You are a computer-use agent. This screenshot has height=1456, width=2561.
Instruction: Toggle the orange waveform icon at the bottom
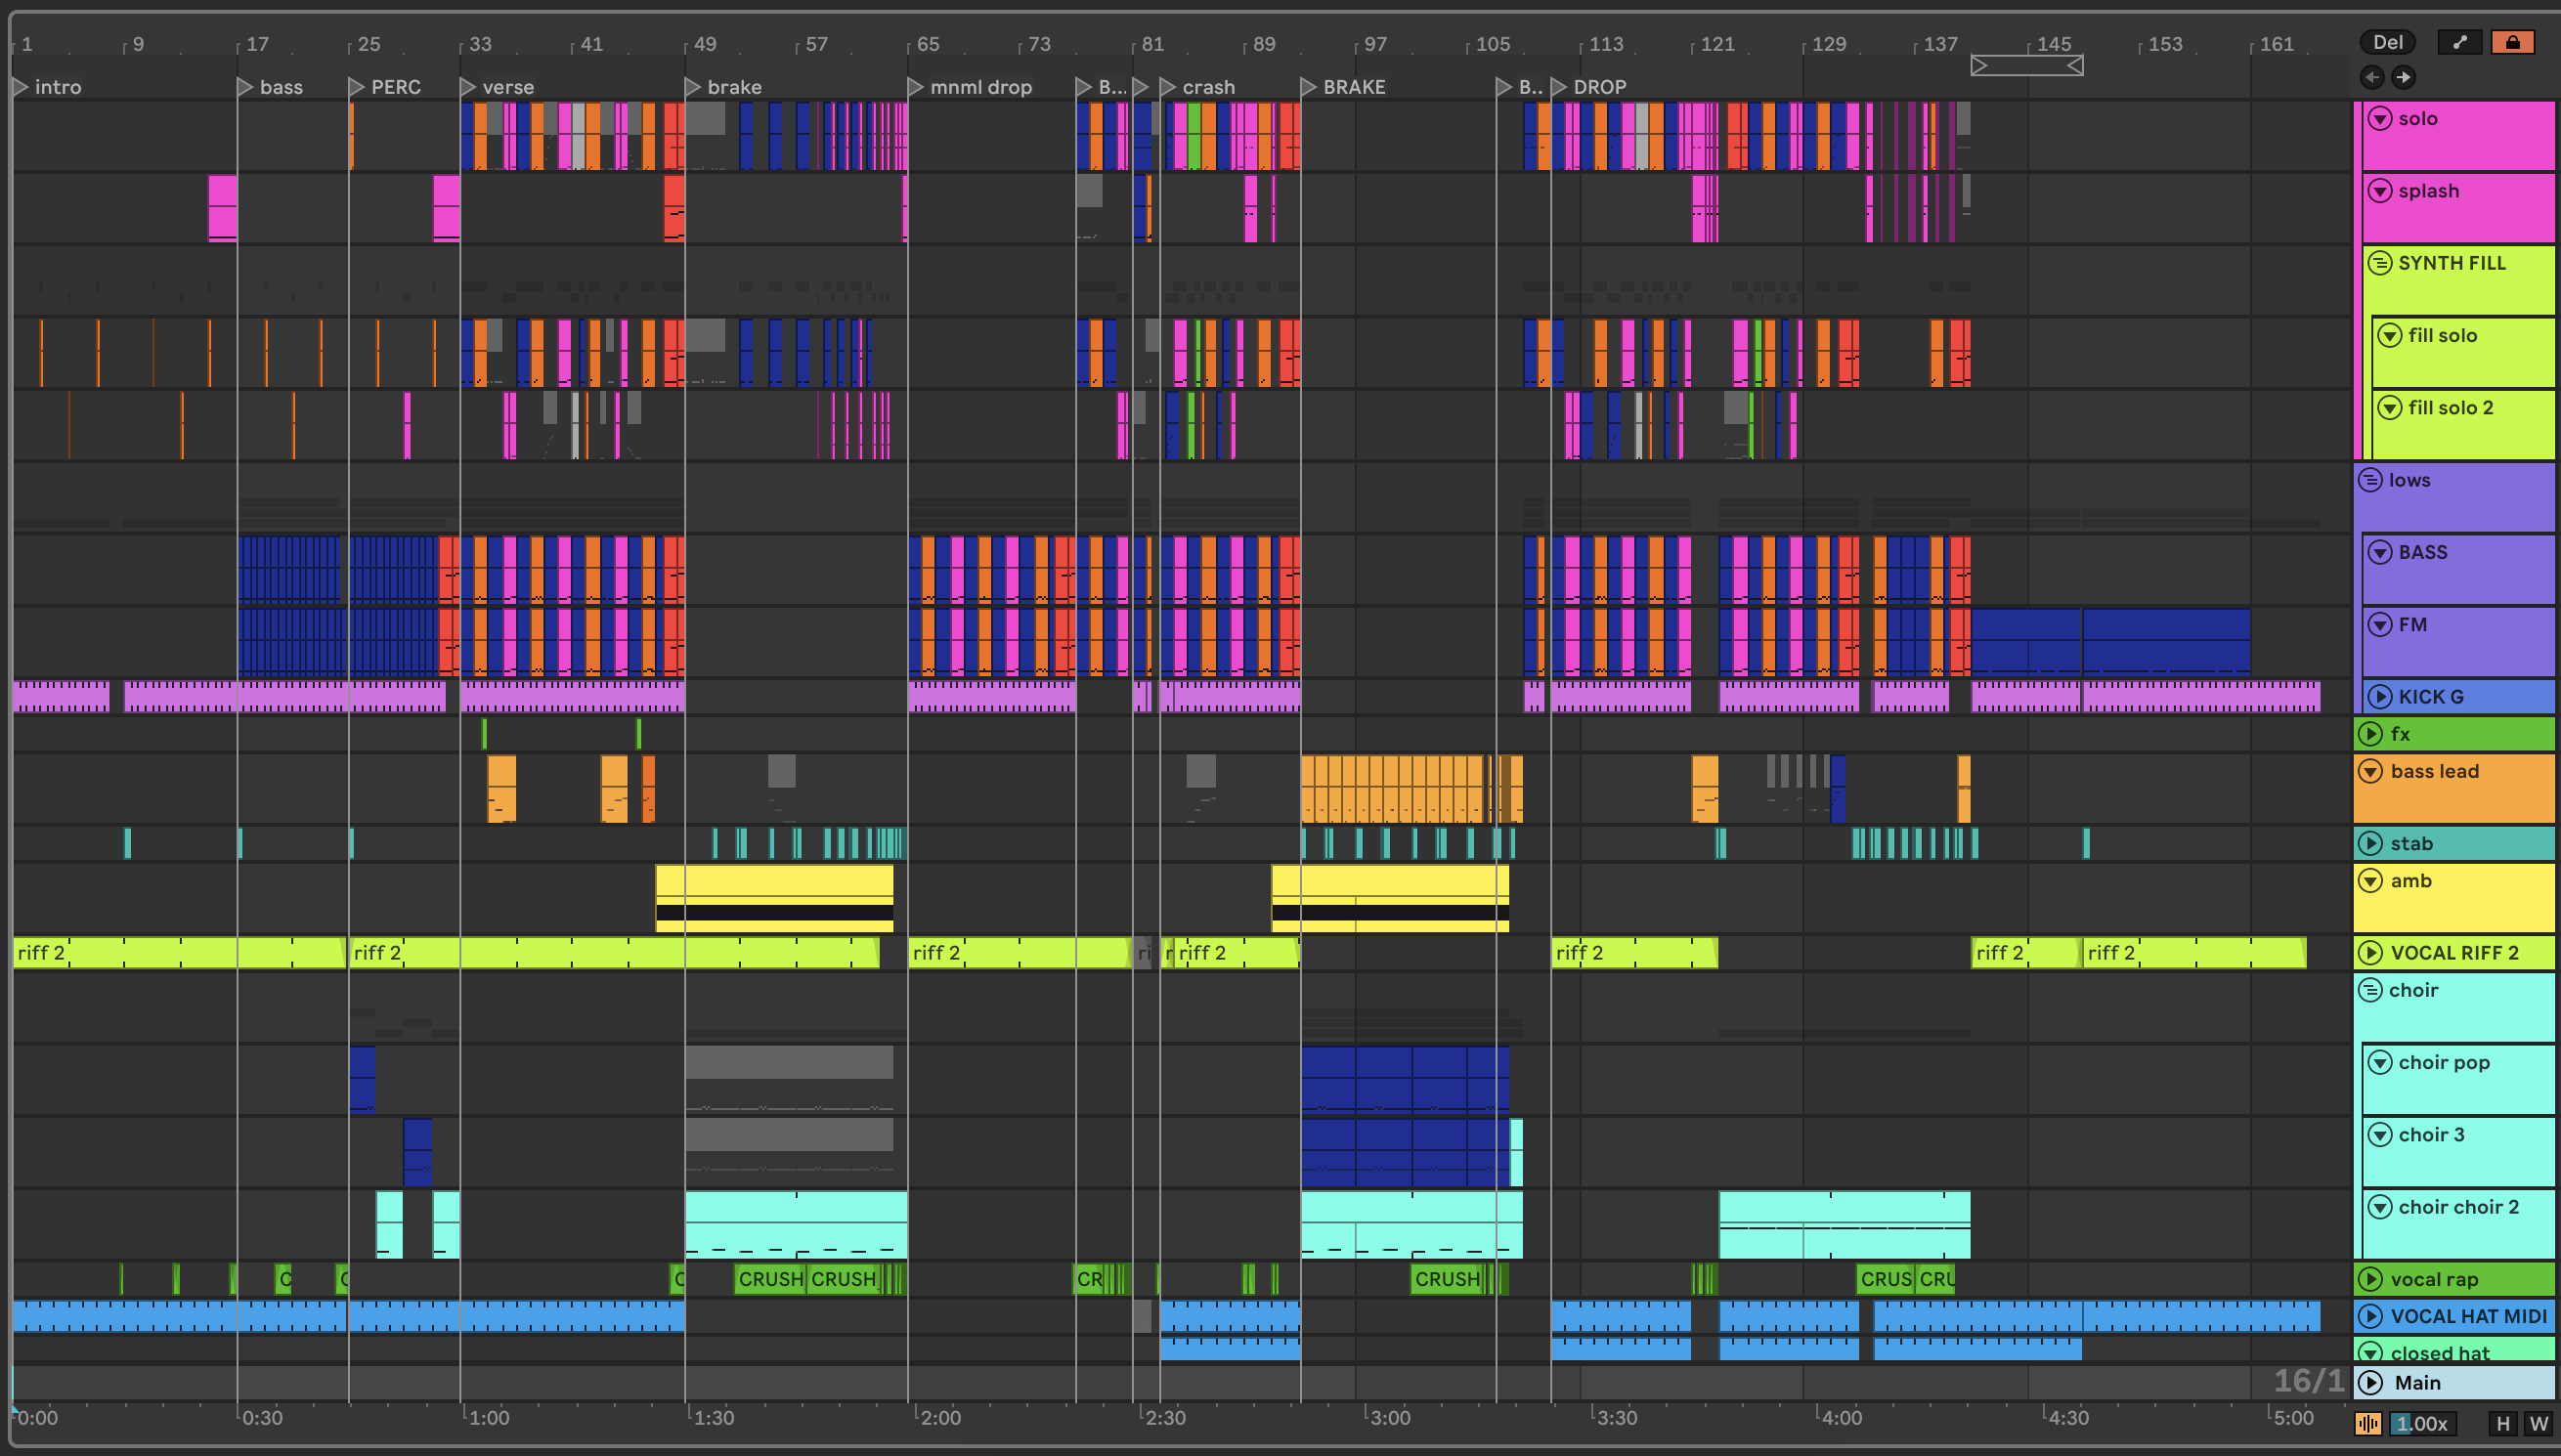click(2367, 1423)
